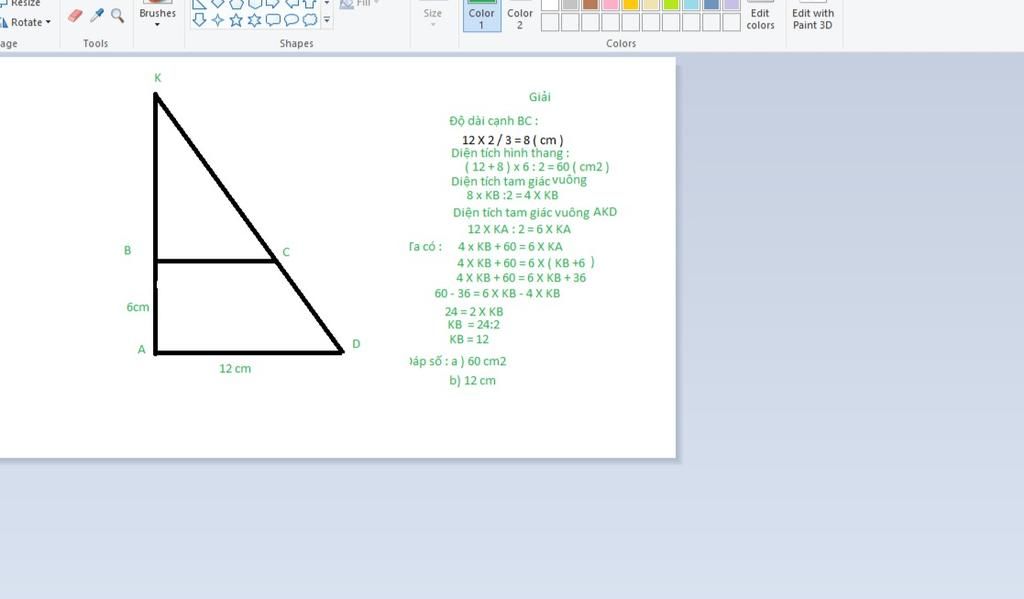Screen dimensions: 1024x599
Task: Choose the lime green color swatch
Action: coord(671,4)
